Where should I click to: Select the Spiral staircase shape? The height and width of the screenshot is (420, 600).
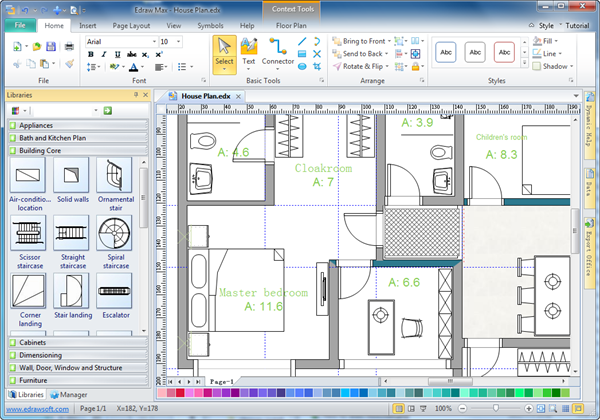point(116,234)
